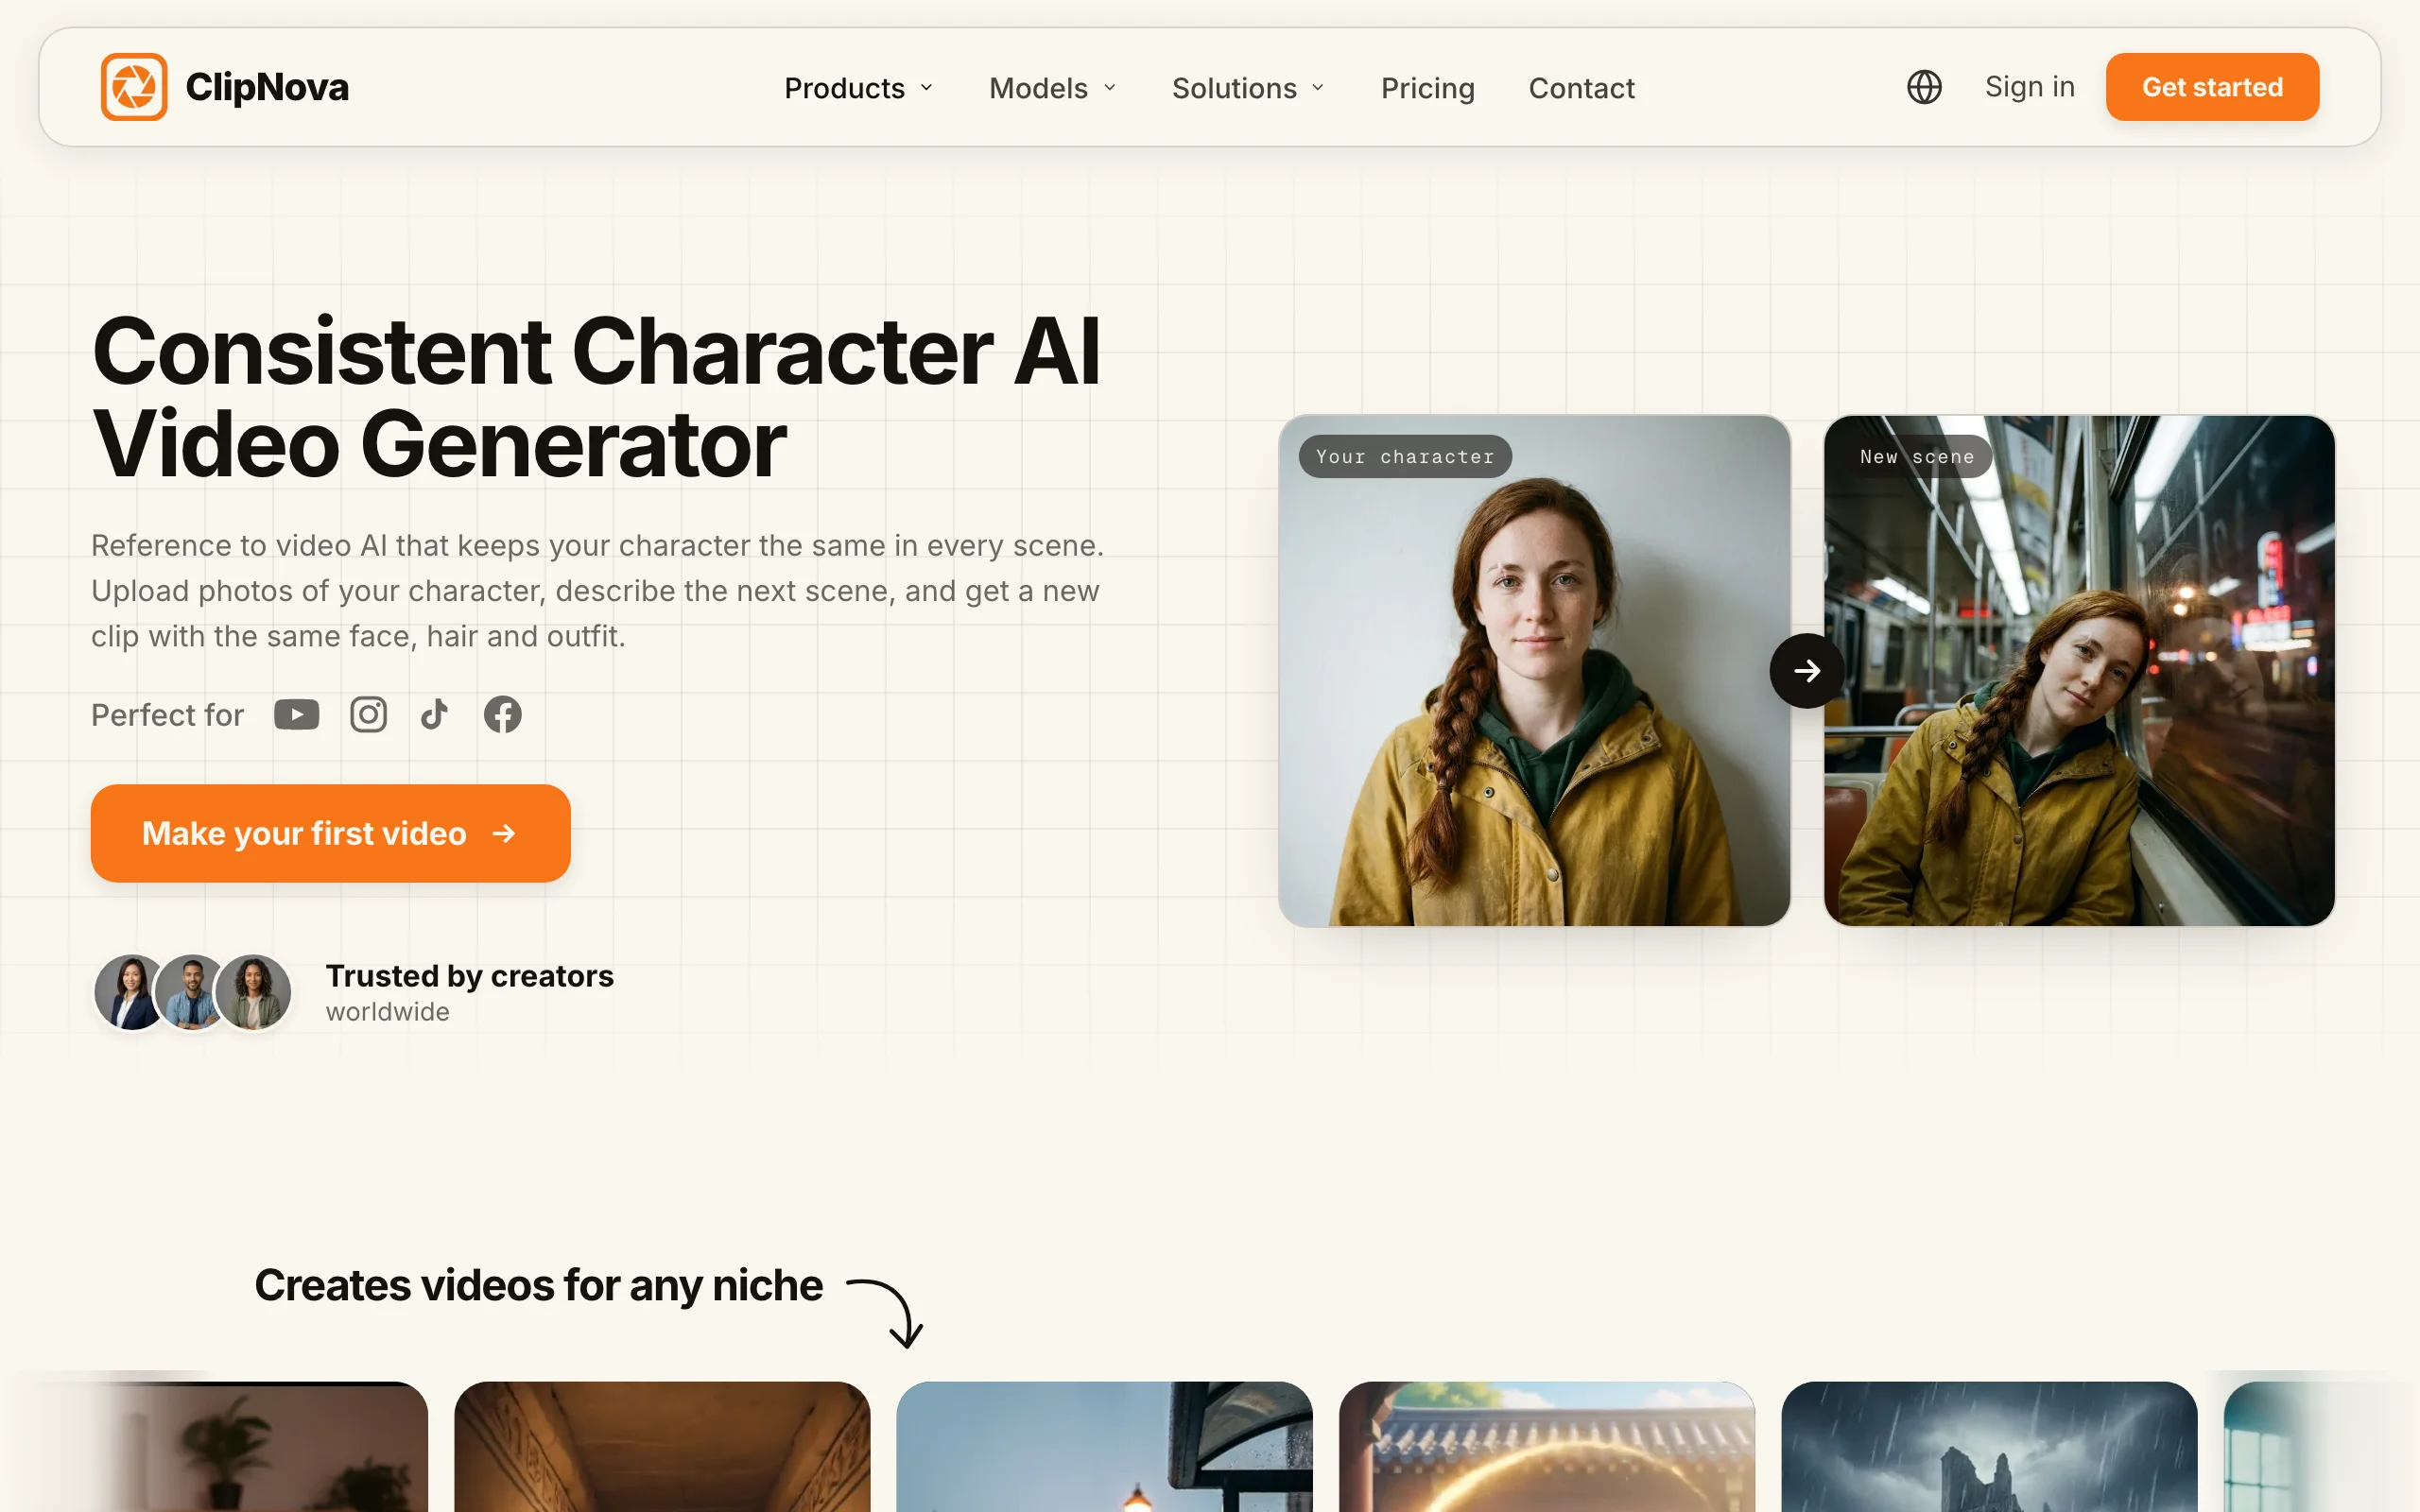The height and width of the screenshot is (1512, 2420).
Task: Click the 'Perfect for' label text
Action: pos(167,715)
